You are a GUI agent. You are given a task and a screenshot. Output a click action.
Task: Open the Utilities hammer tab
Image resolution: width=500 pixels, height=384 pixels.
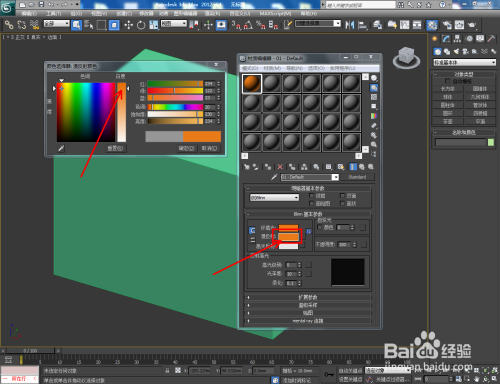point(491,39)
